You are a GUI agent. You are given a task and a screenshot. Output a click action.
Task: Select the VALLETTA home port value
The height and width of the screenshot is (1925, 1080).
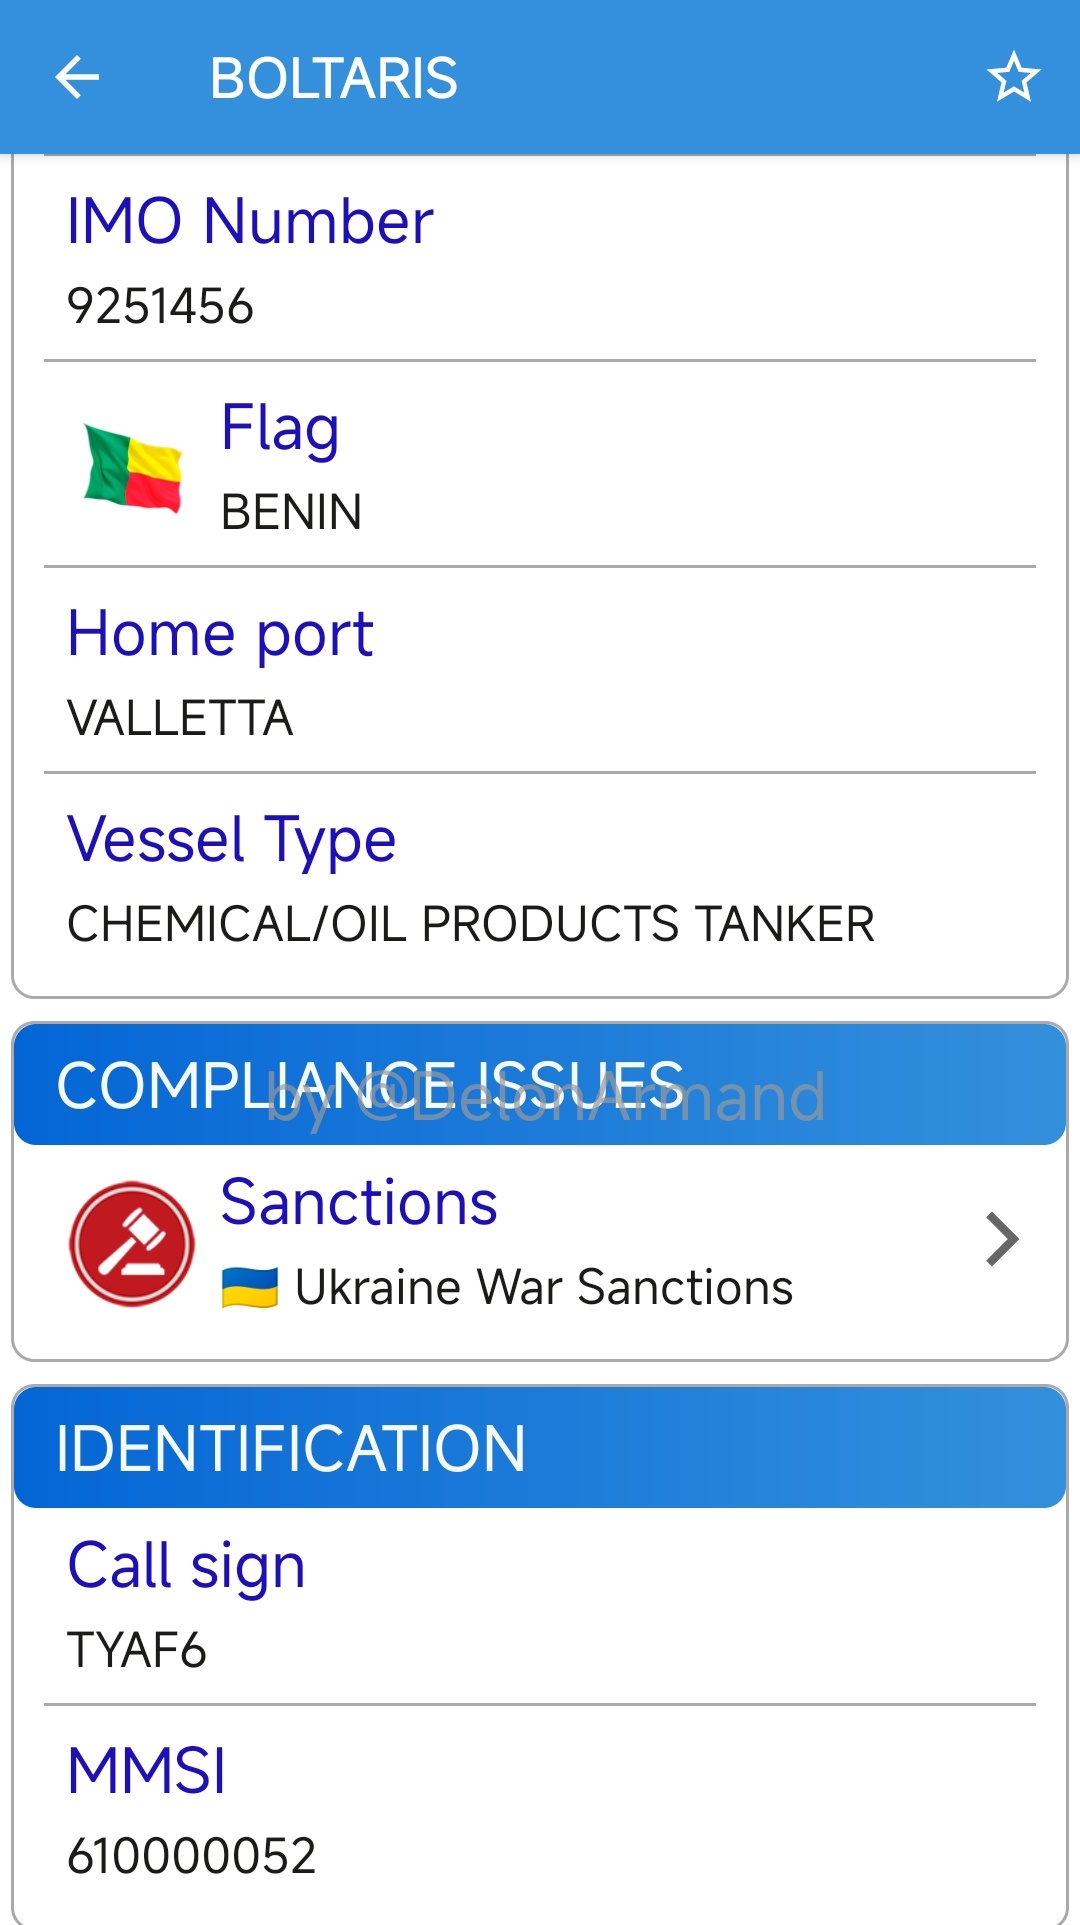pos(180,718)
